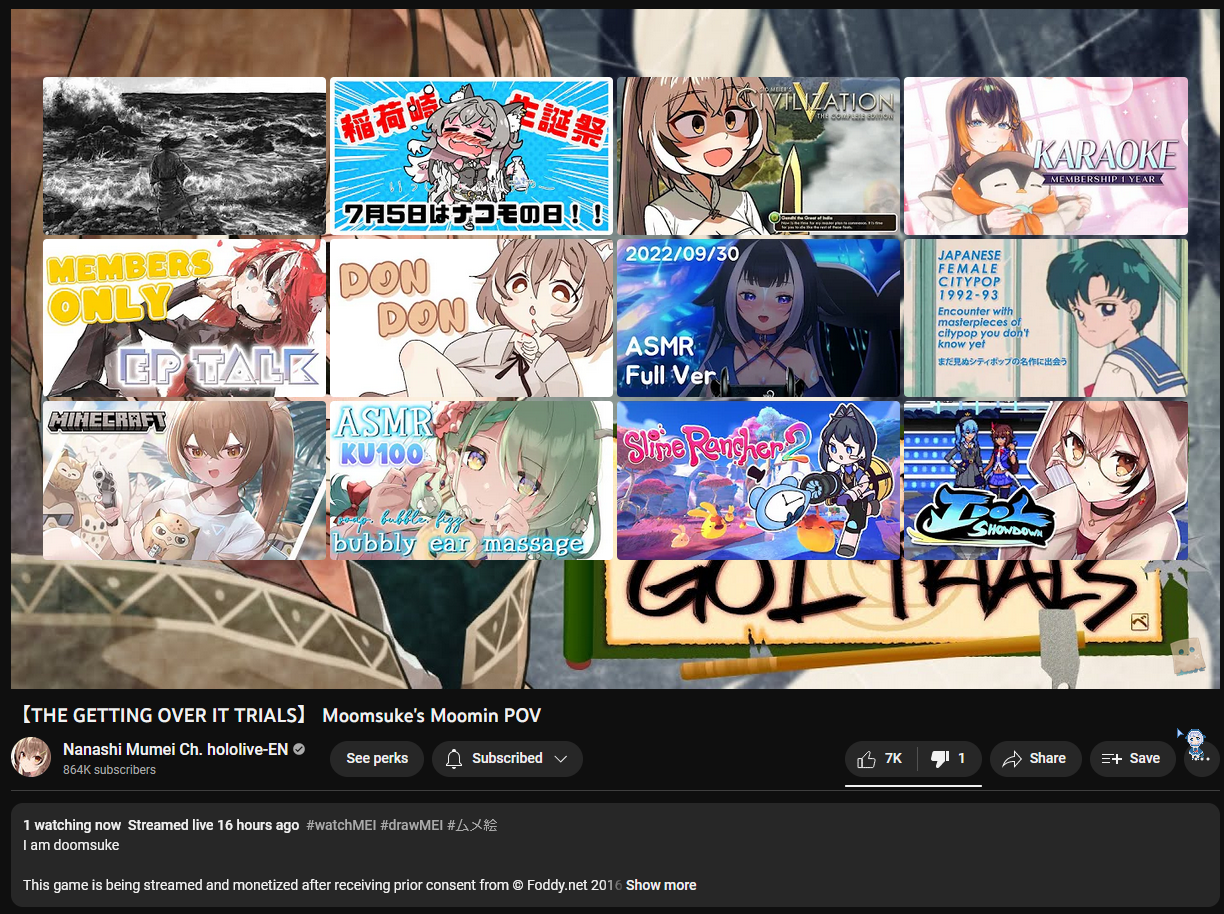Open the more actions menu beside Save
The height and width of the screenshot is (914, 1224).
[x=1201, y=759]
